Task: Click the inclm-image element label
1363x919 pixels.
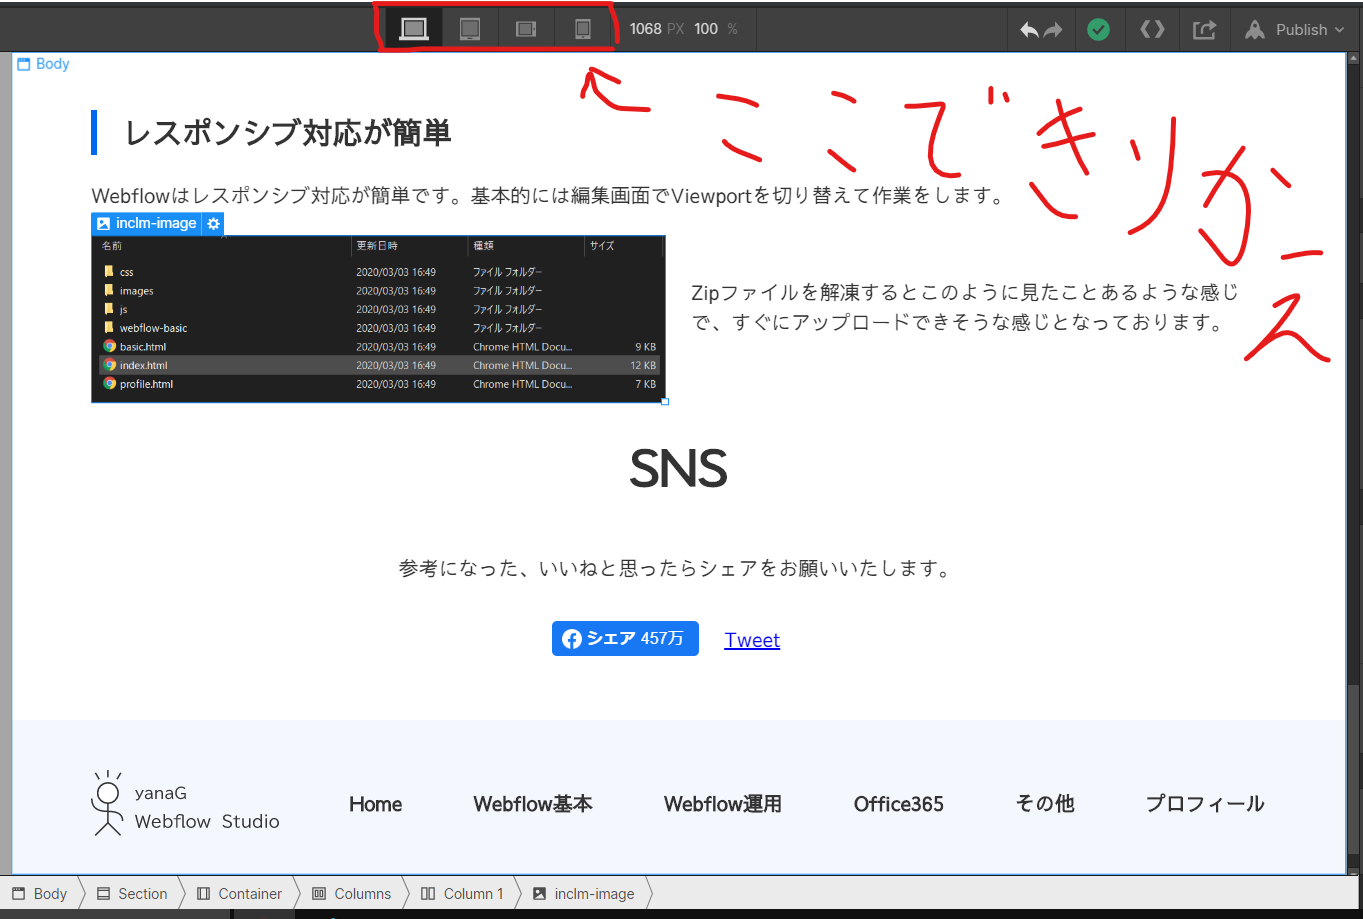Action: (x=146, y=223)
